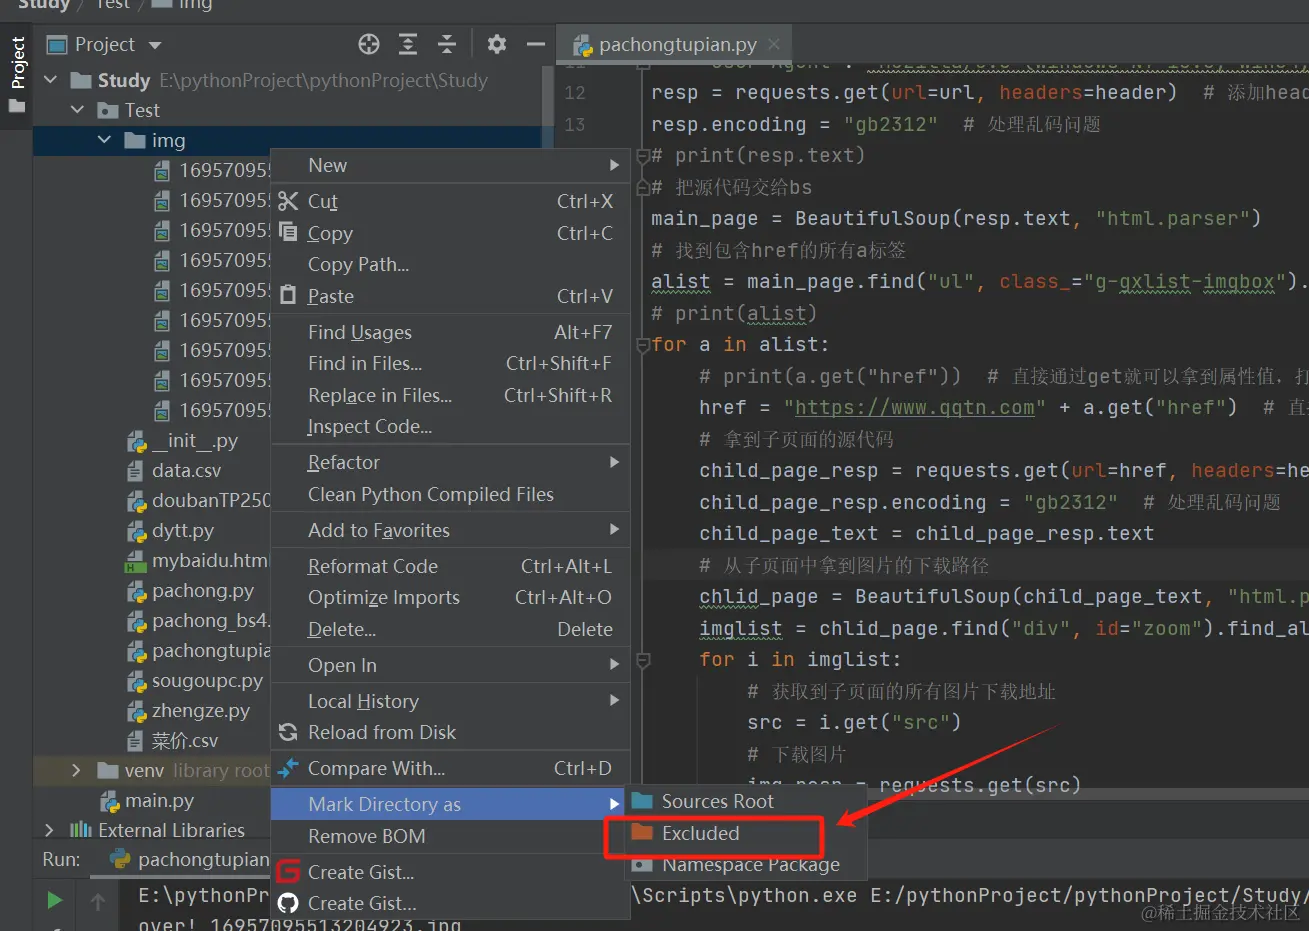Select Clean Python Compiled Files
1309x931 pixels.
450,494
